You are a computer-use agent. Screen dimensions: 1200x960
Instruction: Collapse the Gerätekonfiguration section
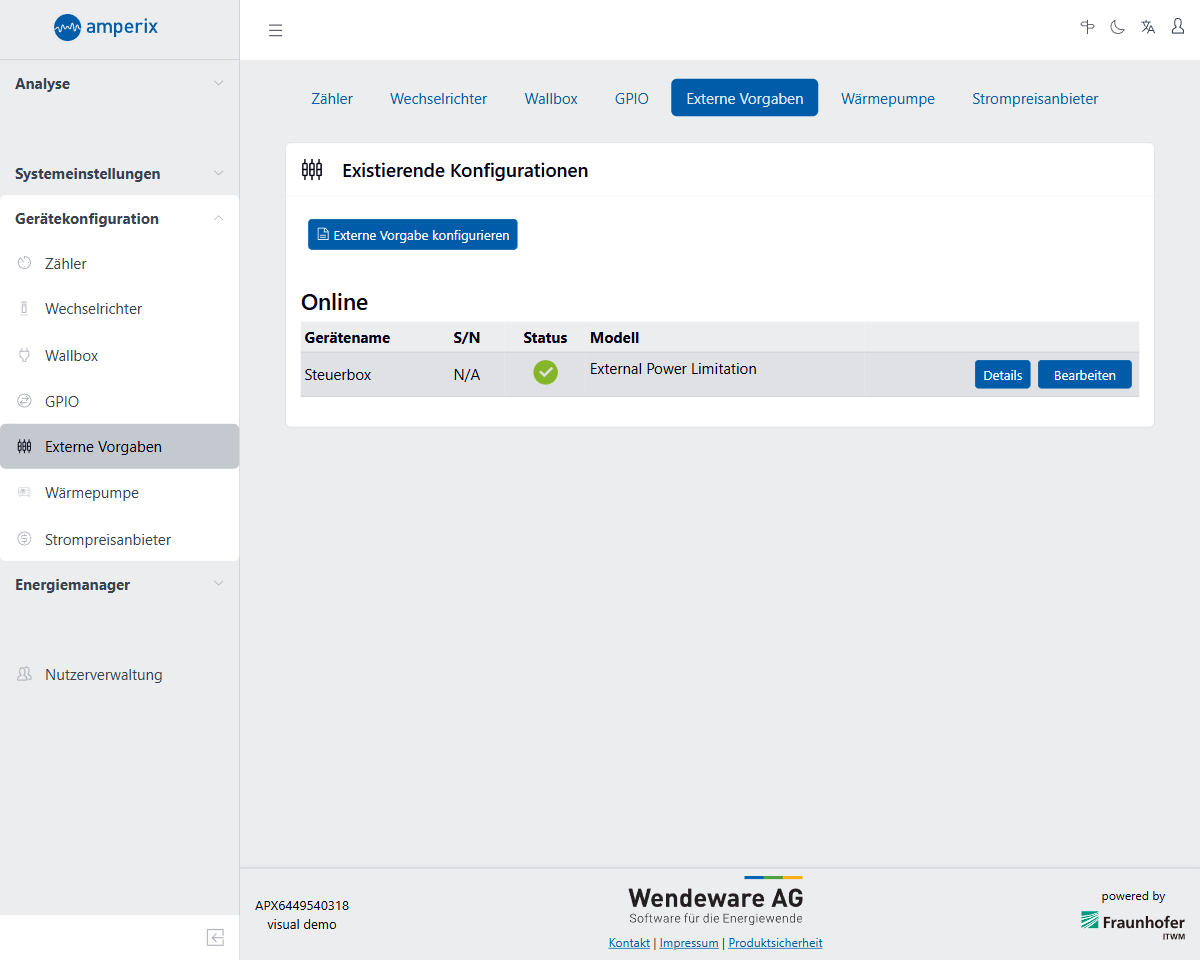coord(119,219)
